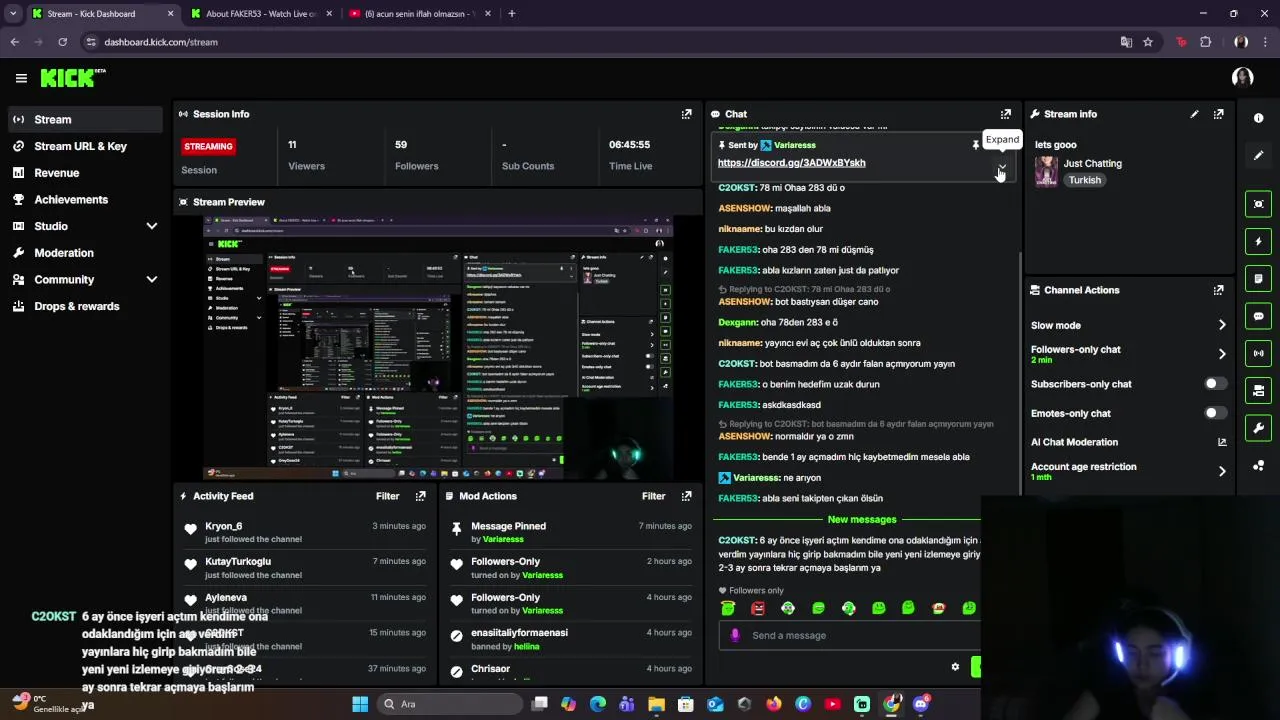Expand Followers-only chat options

1221,354
